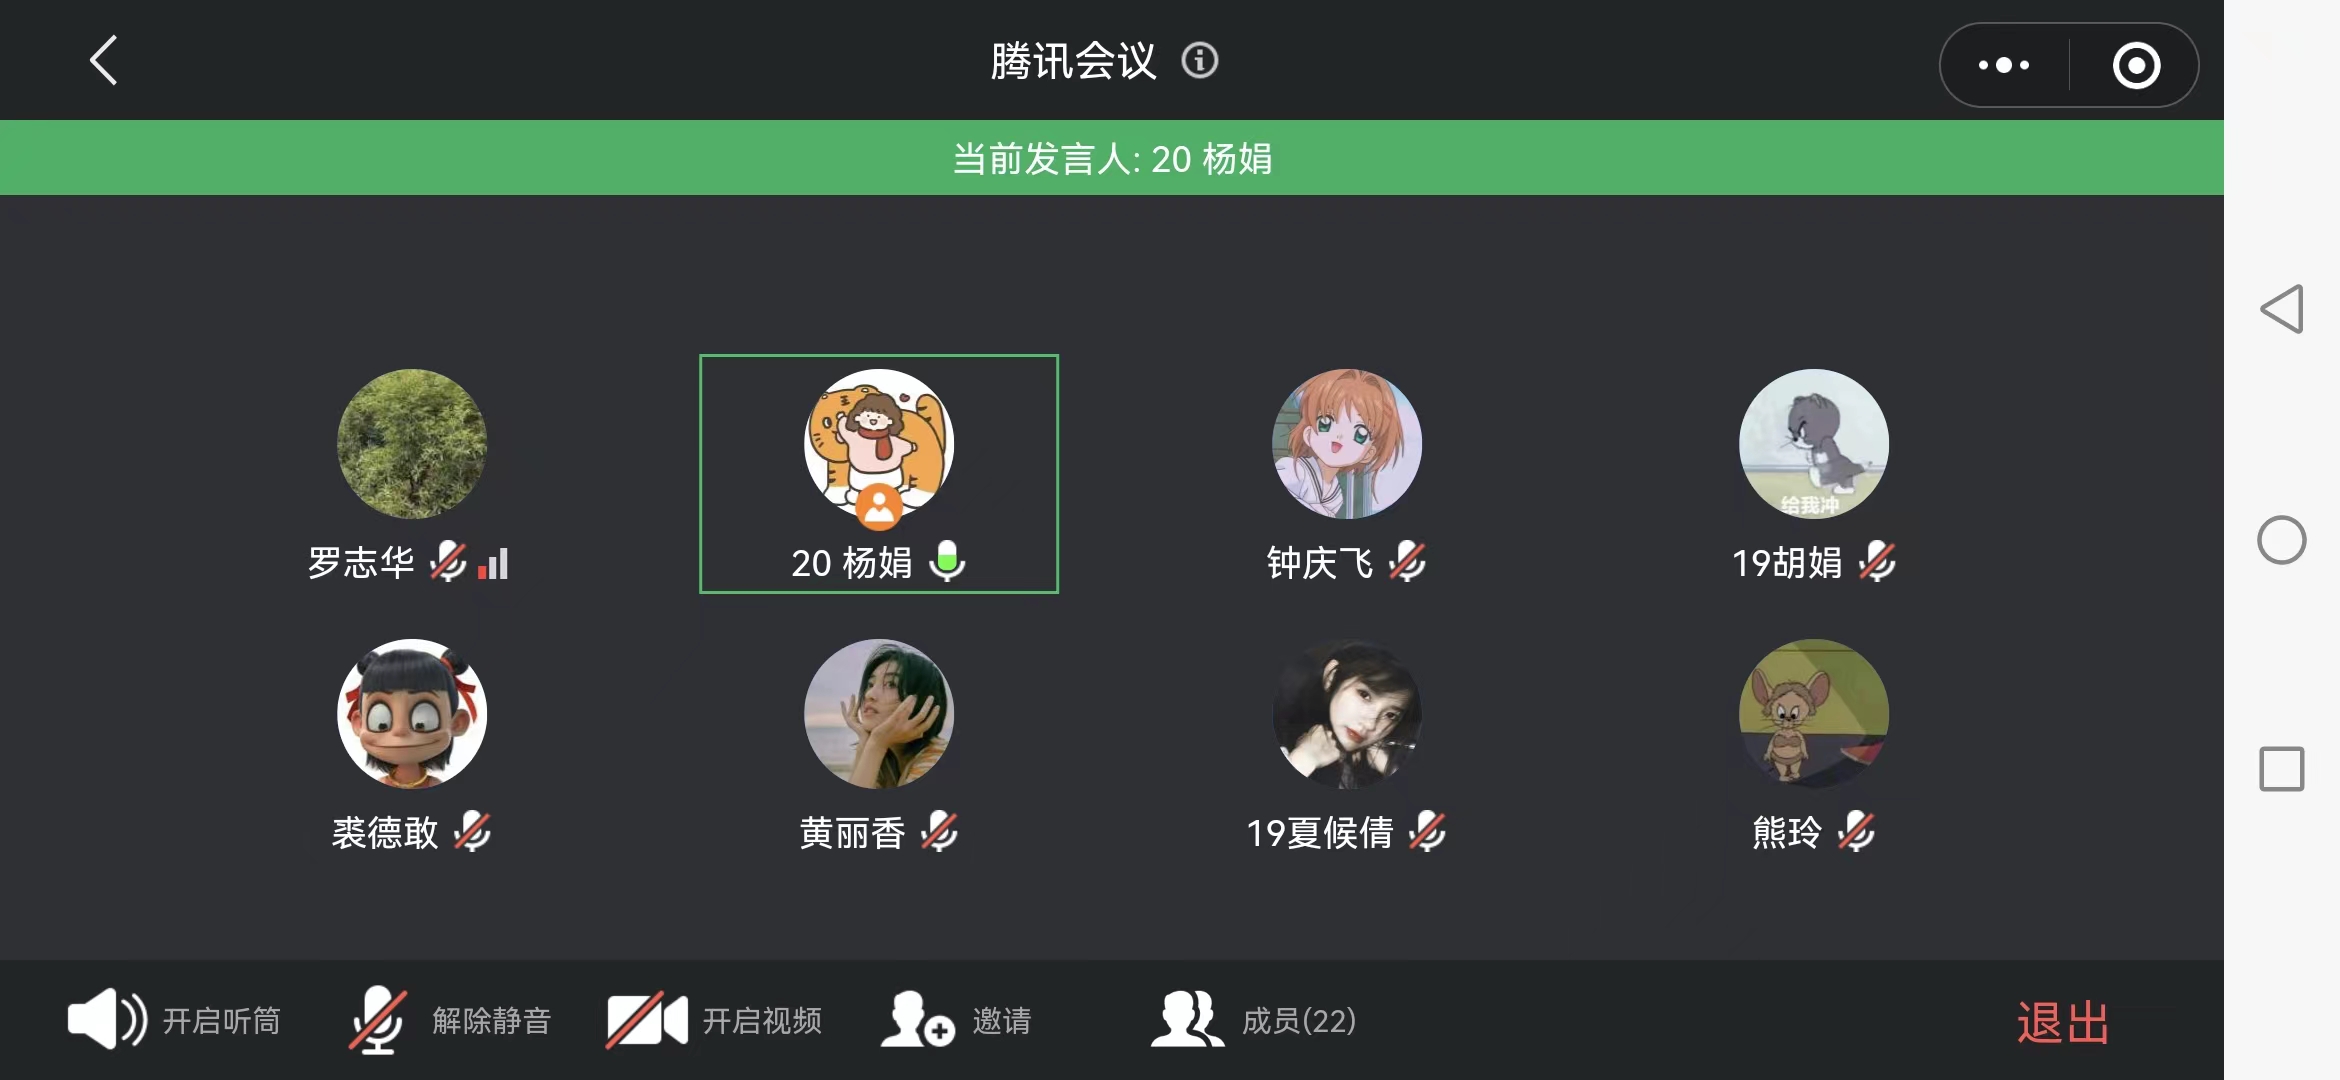Image resolution: width=2340 pixels, height=1080 pixels.
Task: Tap Android home circle navigation button
Action: point(2282,540)
